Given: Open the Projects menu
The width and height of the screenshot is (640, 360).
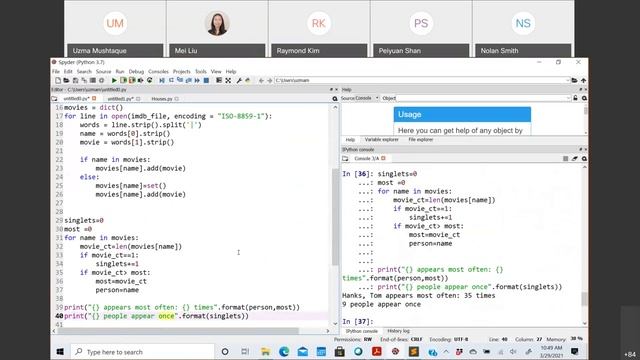Looking at the screenshot, I should point(182,71).
